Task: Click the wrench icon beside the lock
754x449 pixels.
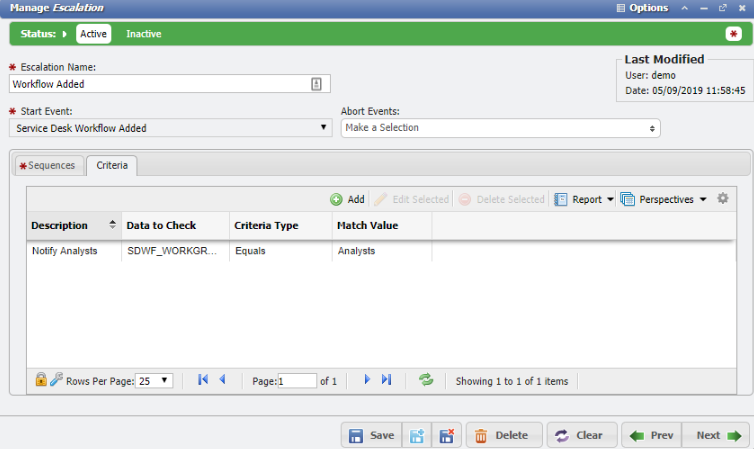Action: point(56,380)
